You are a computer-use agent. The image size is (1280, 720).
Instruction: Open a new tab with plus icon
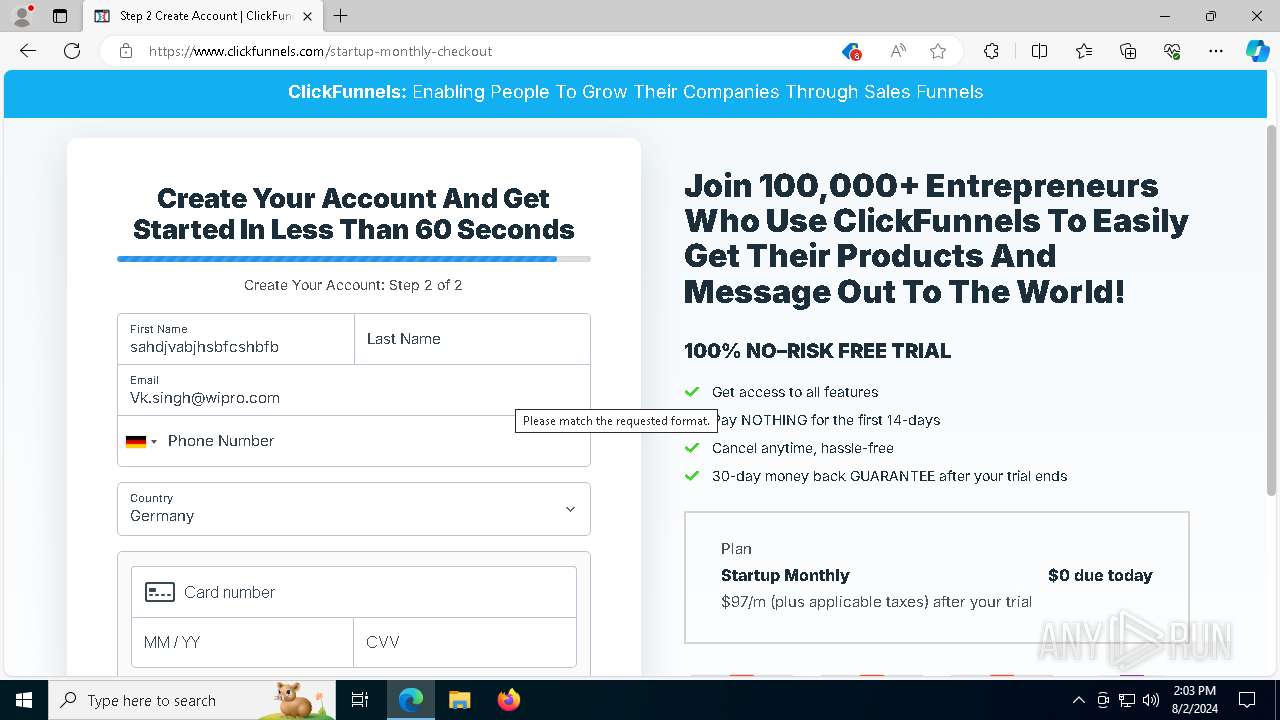point(341,16)
